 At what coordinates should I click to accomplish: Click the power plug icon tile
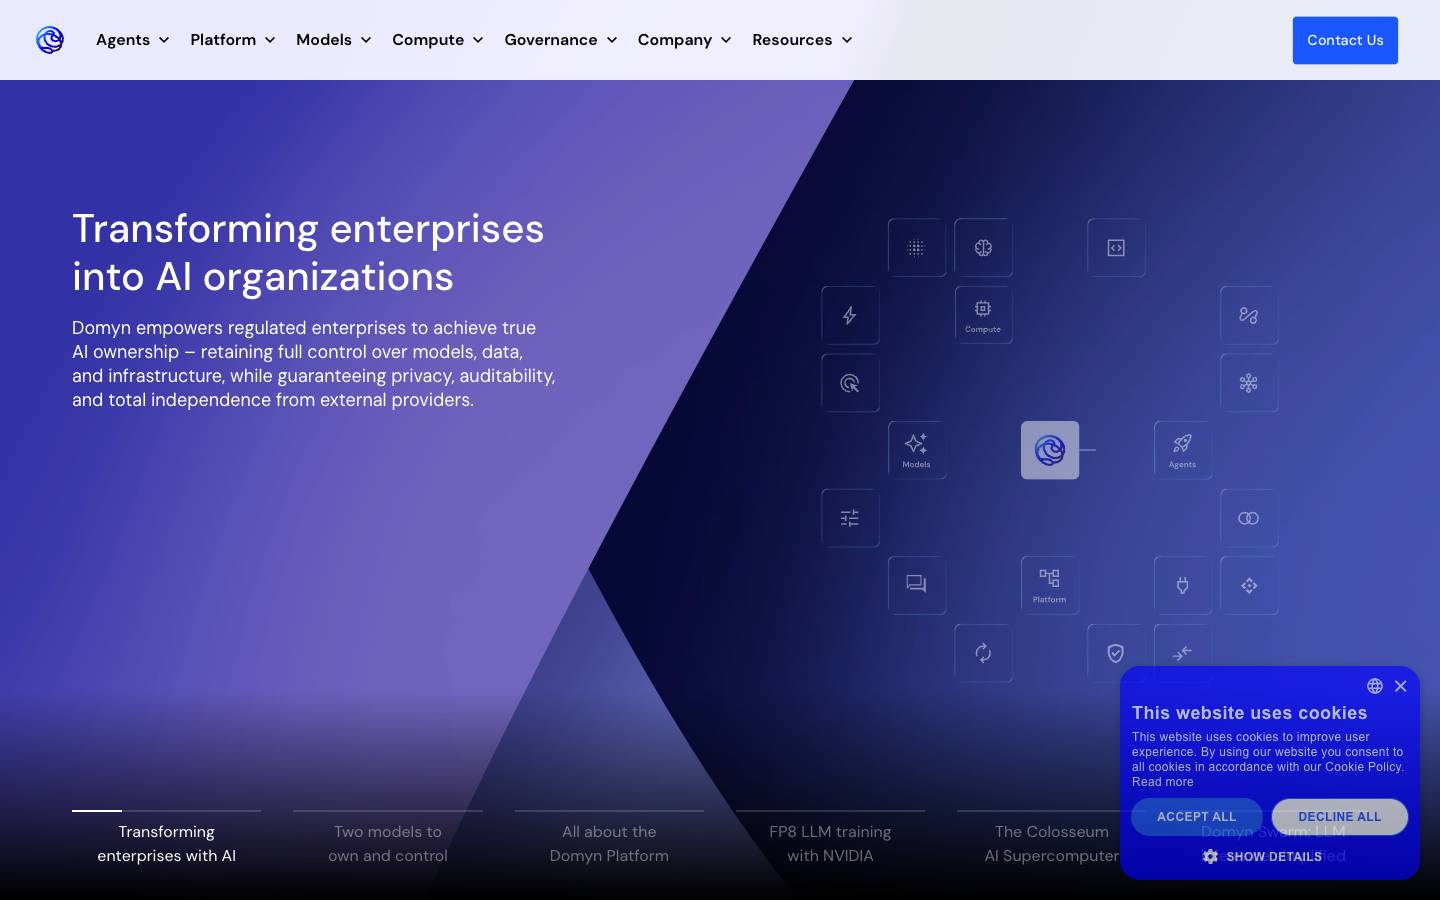(x=1183, y=585)
